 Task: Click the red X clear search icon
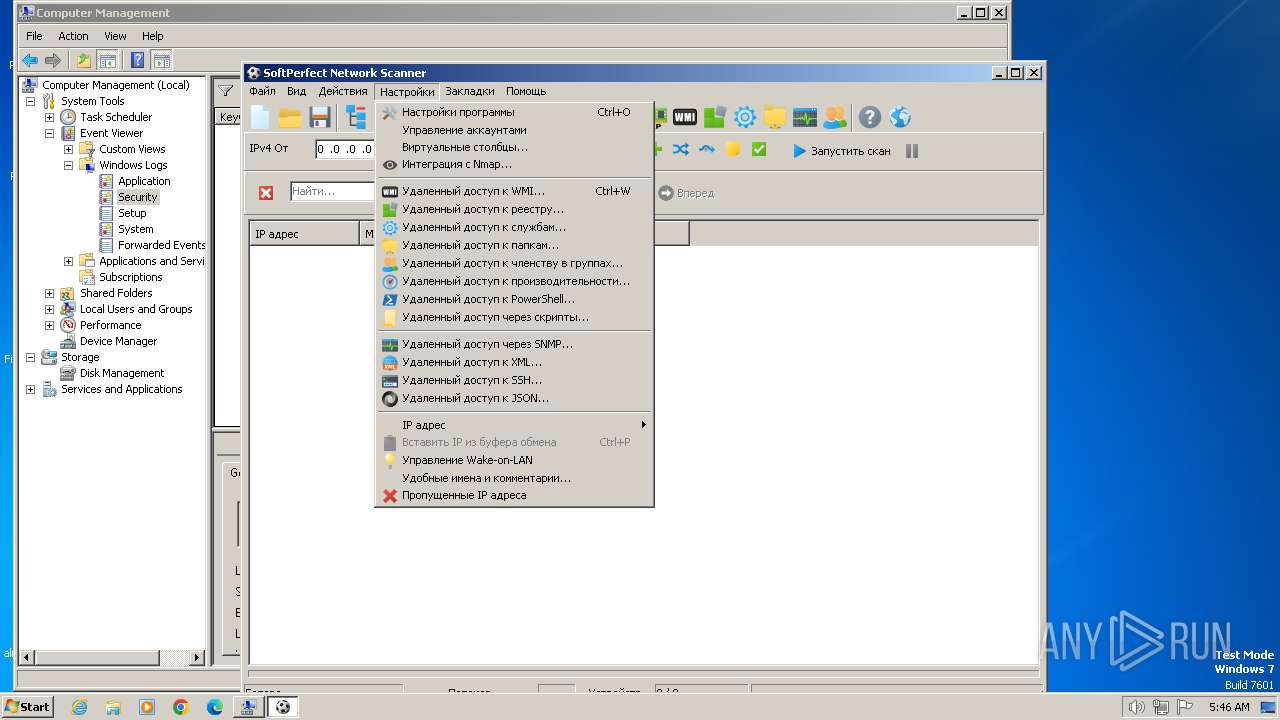pos(266,193)
